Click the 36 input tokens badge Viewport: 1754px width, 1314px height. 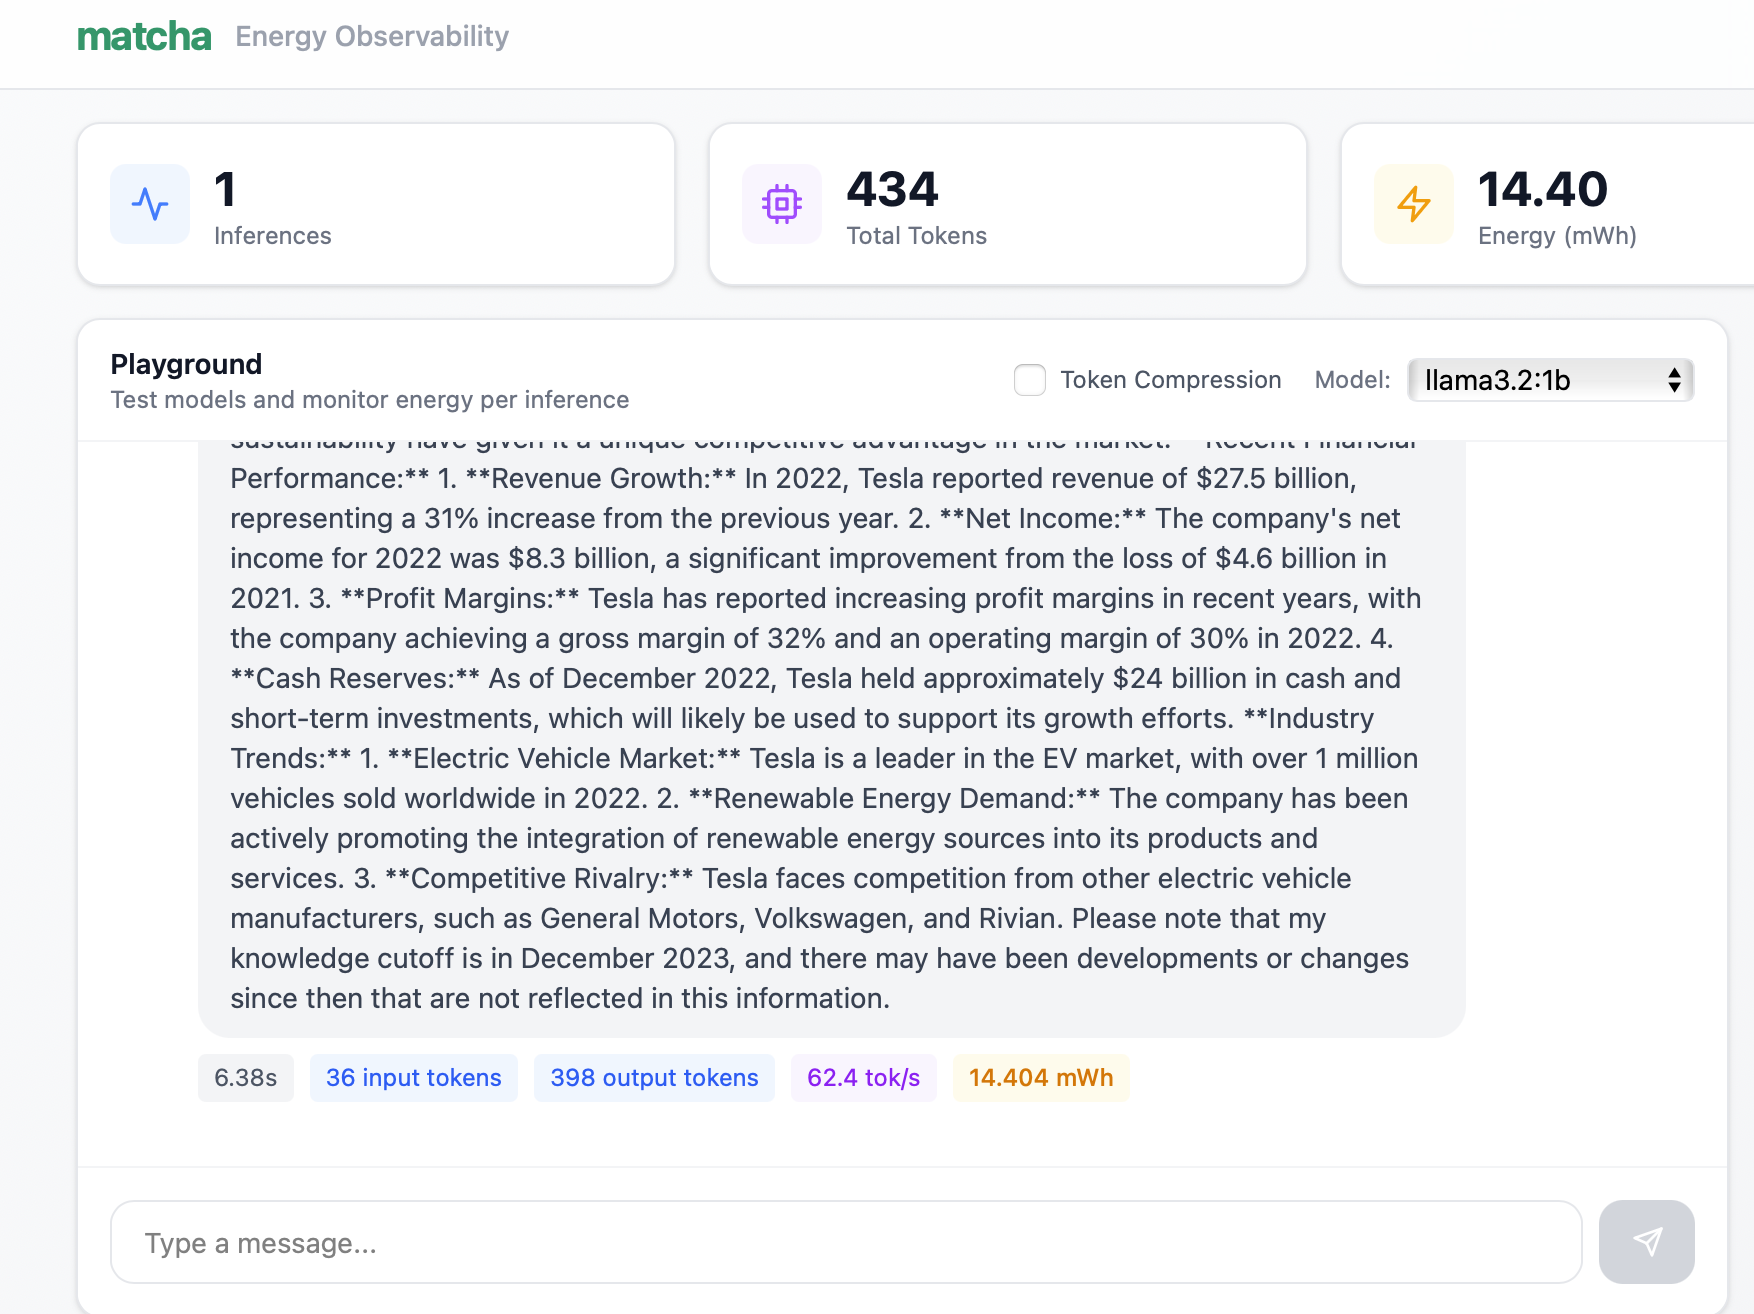(414, 1078)
